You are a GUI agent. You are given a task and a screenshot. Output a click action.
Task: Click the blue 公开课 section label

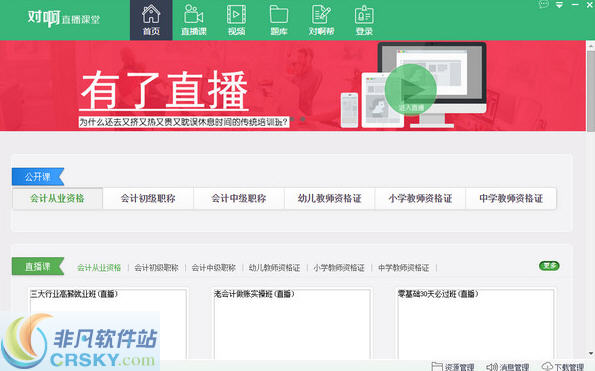pos(38,177)
